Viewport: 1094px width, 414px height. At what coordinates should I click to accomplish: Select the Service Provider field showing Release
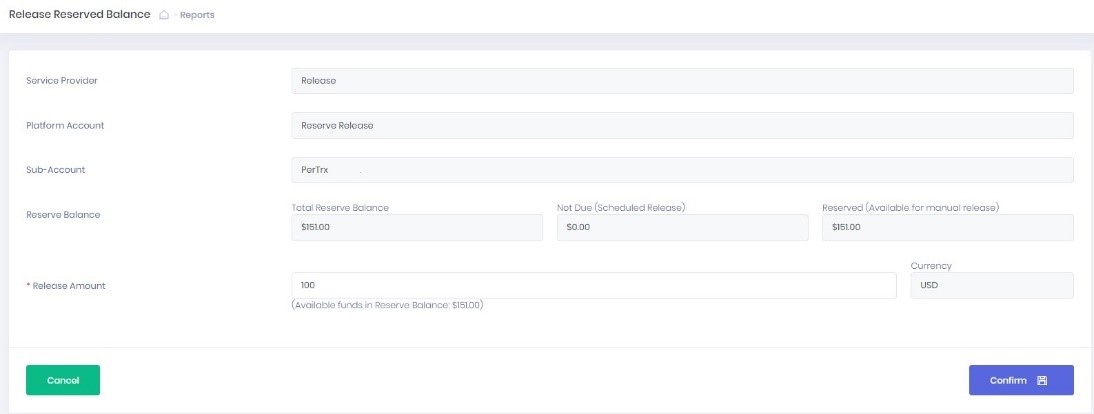click(x=682, y=81)
